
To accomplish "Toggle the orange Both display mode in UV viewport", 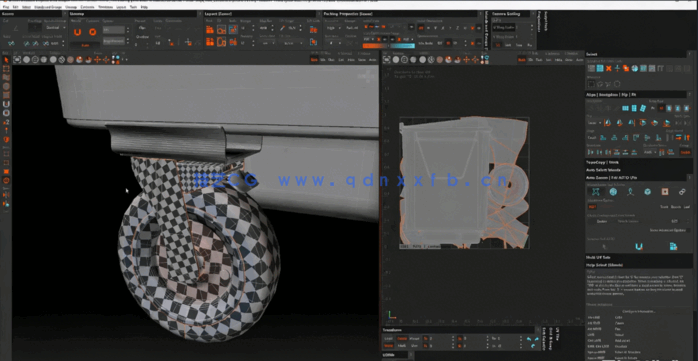I will click(521, 60).
